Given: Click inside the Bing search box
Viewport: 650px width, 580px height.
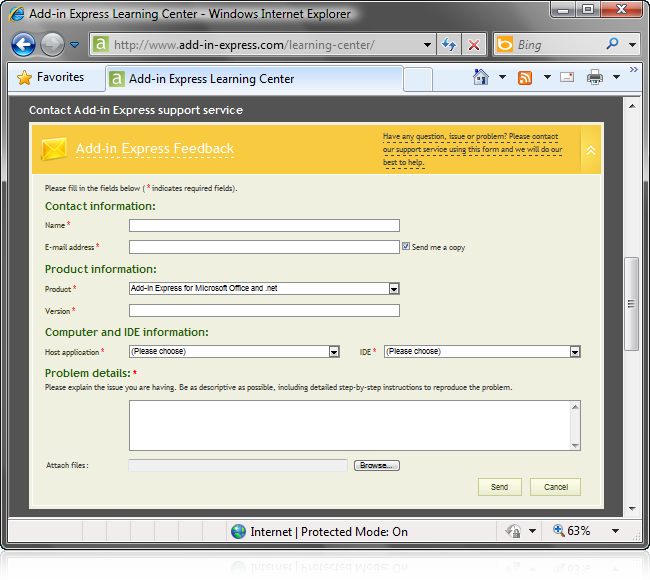Looking at the screenshot, I should [x=558, y=44].
